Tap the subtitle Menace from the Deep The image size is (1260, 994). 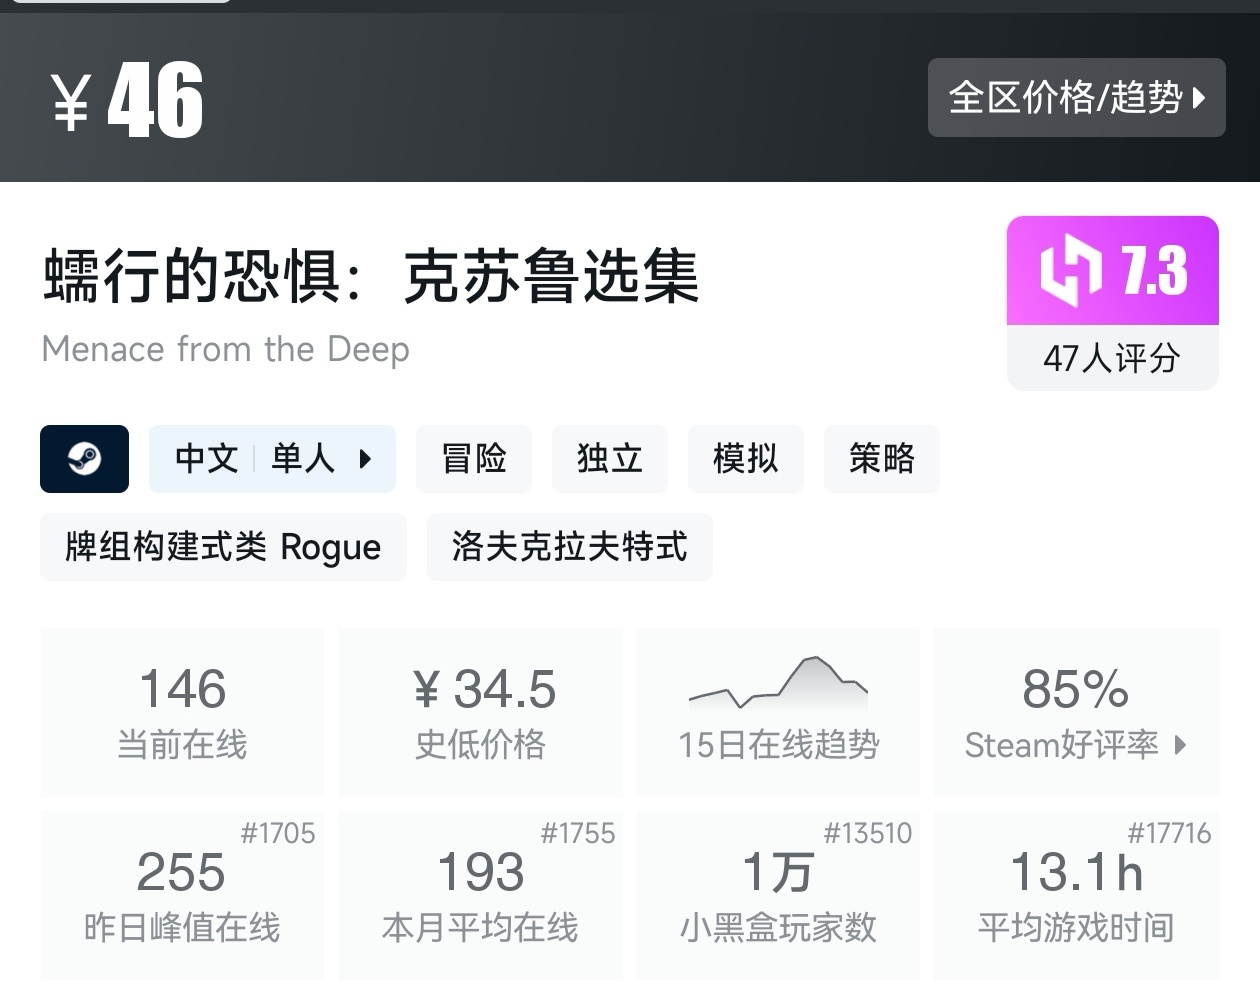pyautogui.click(x=226, y=349)
